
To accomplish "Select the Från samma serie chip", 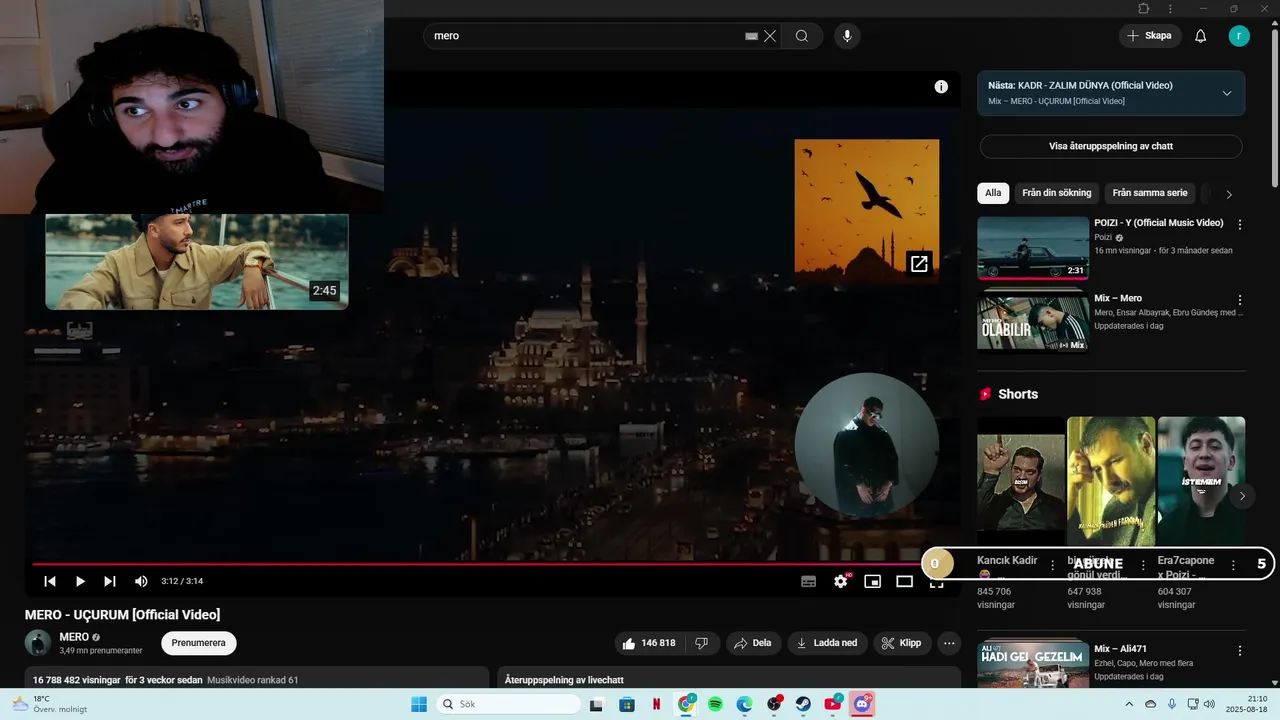I will 1150,193.
